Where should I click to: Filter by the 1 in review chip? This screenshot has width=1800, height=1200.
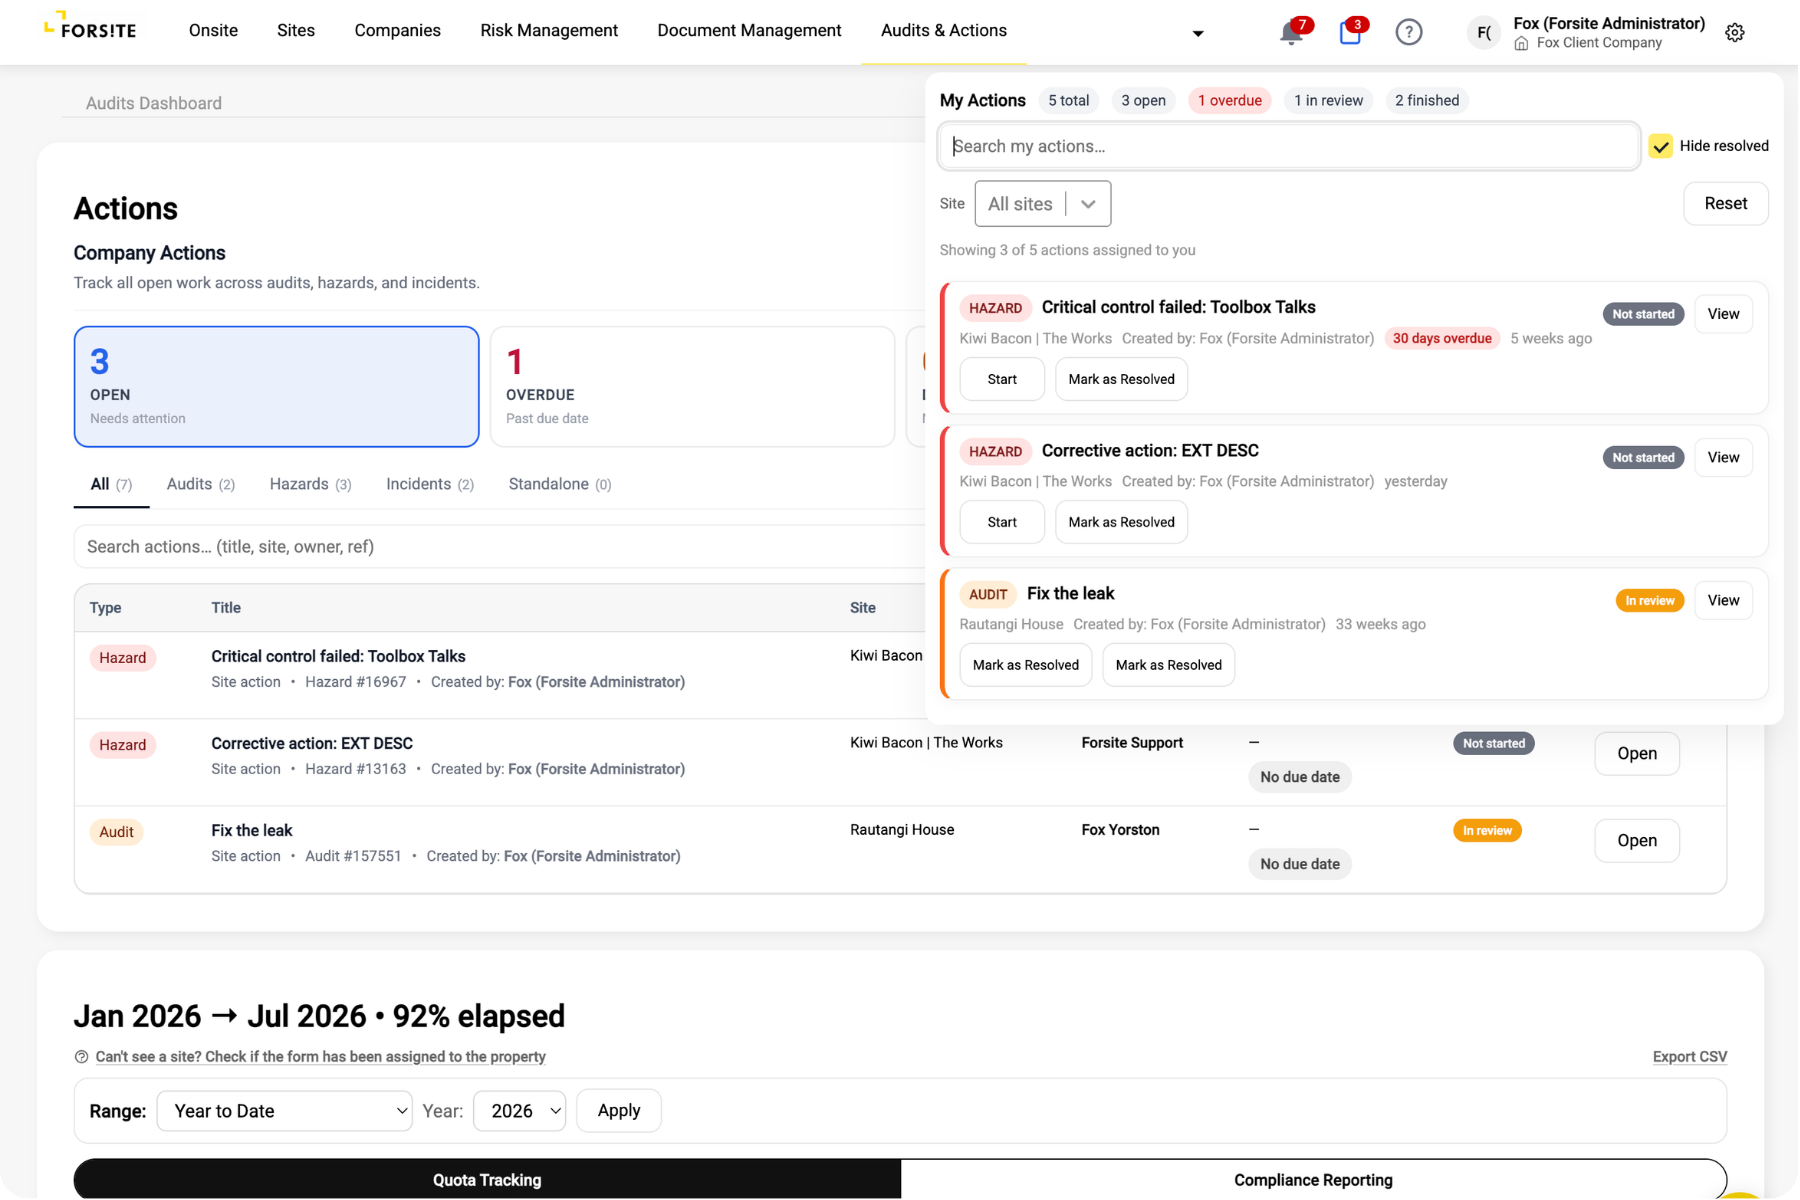tap(1328, 100)
